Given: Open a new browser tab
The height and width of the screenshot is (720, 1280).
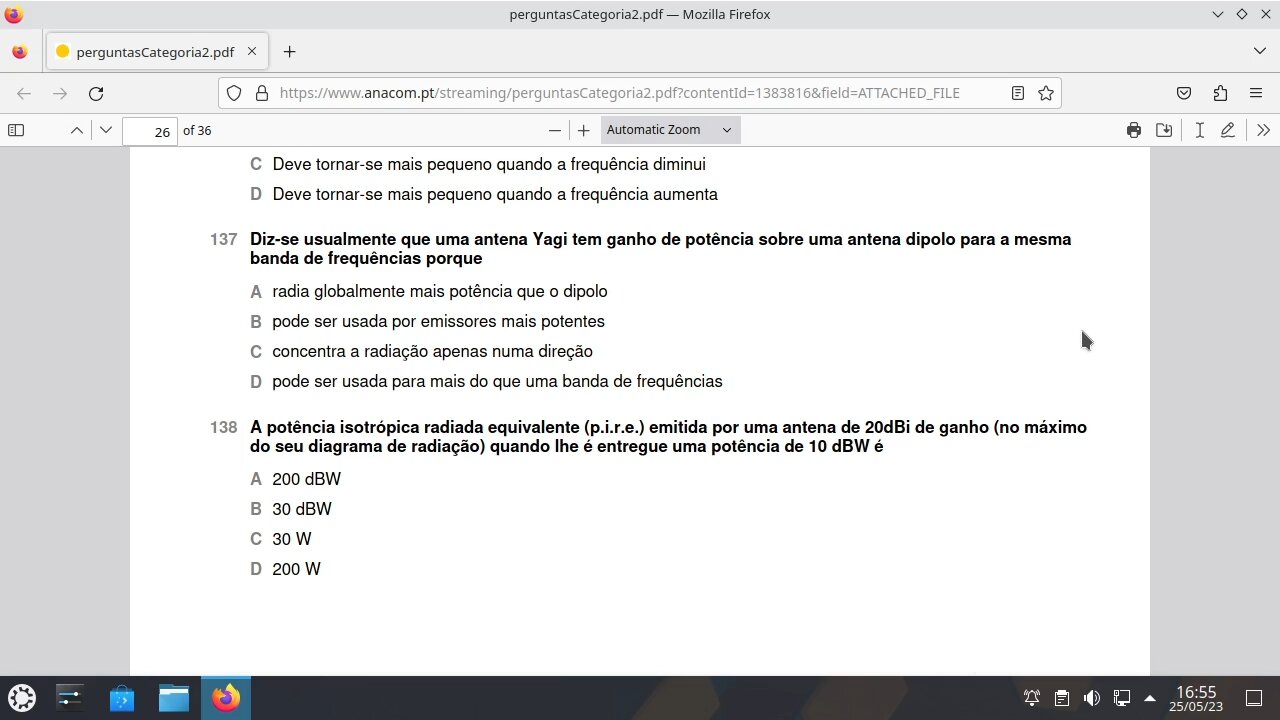Looking at the screenshot, I should pos(289,52).
